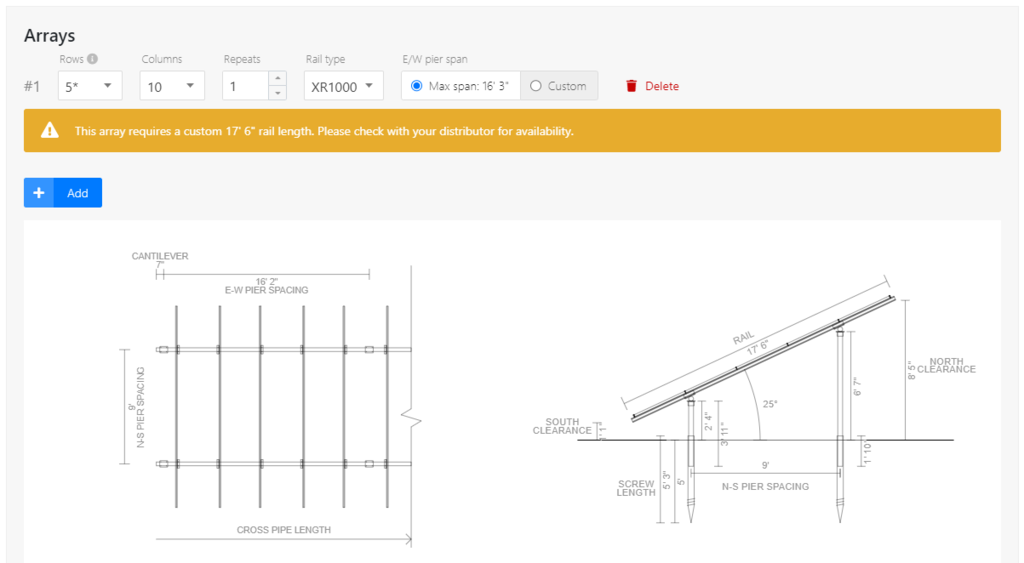The width and height of the screenshot is (1024, 563).
Task: Increase Repeats with the up arrow
Action: pyautogui.click(x=277, y=79)
